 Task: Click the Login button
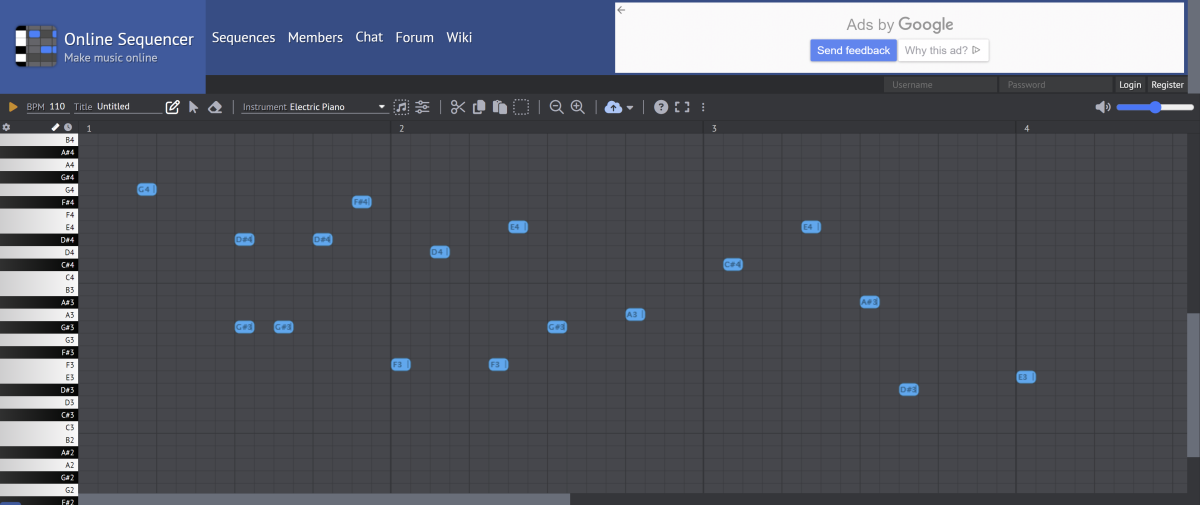1130,85
